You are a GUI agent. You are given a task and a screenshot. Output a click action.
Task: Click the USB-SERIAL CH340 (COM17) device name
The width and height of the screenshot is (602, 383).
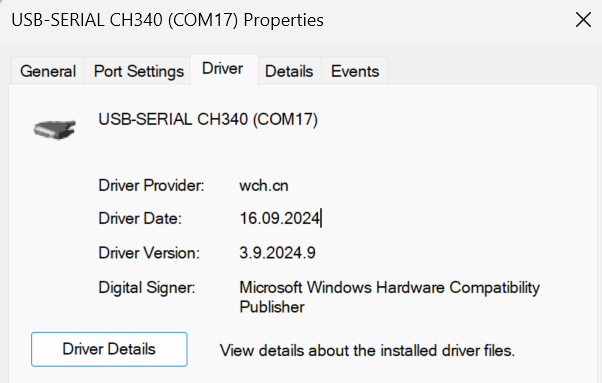pos(208,119)
